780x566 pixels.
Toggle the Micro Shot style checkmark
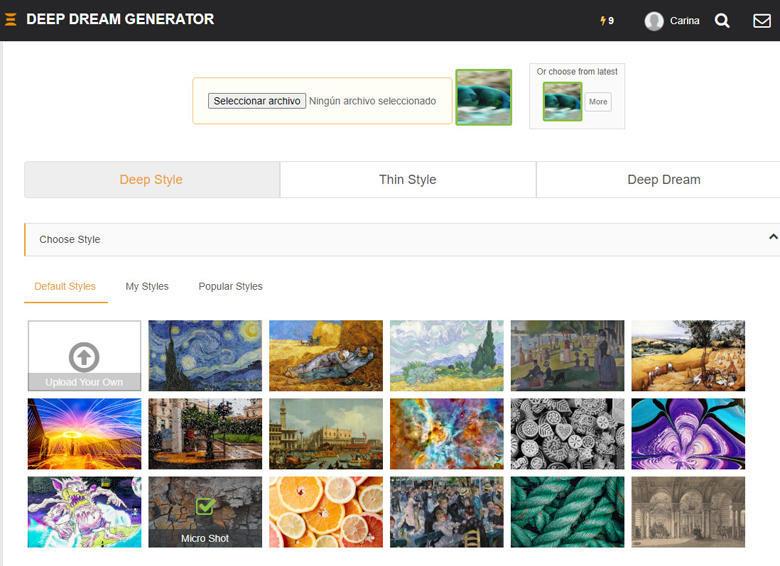[x=205, y=506]
